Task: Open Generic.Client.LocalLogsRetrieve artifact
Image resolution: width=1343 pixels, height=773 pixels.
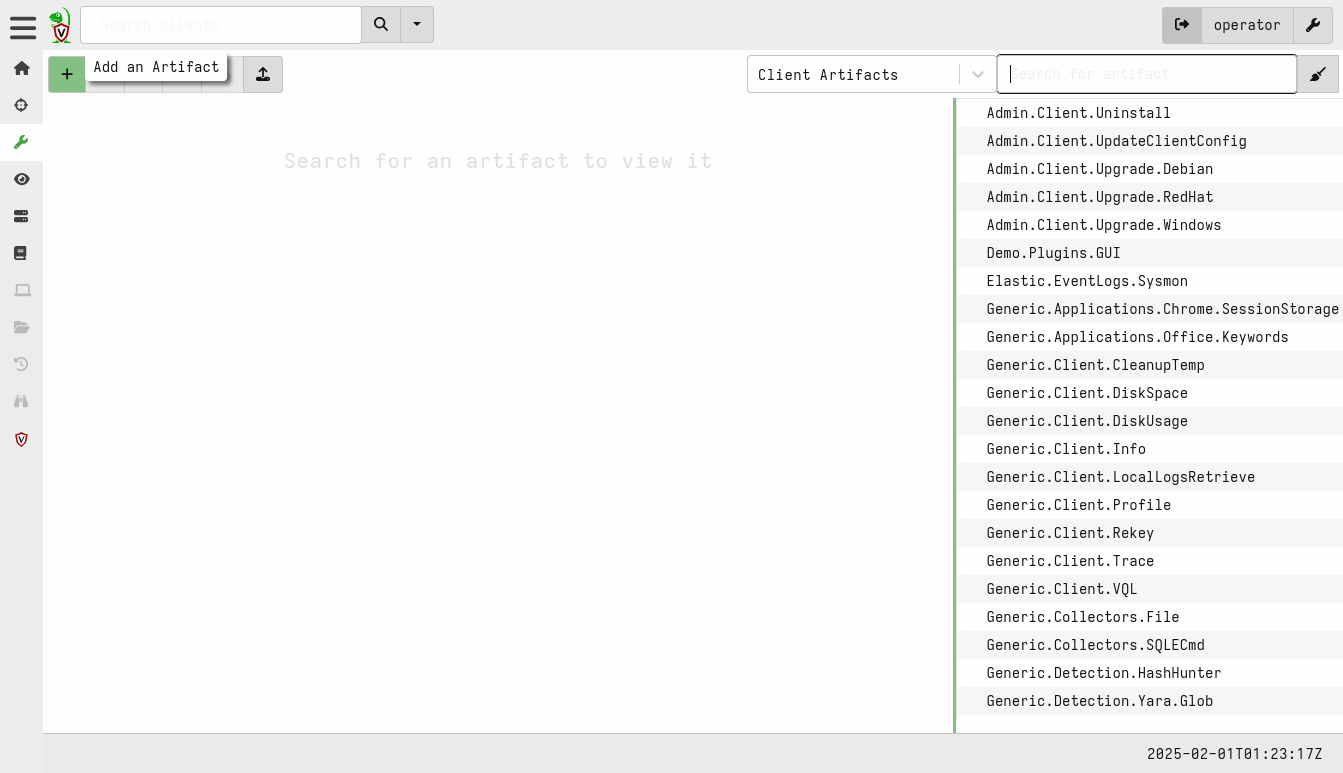Action: (x=1150, y=477)
